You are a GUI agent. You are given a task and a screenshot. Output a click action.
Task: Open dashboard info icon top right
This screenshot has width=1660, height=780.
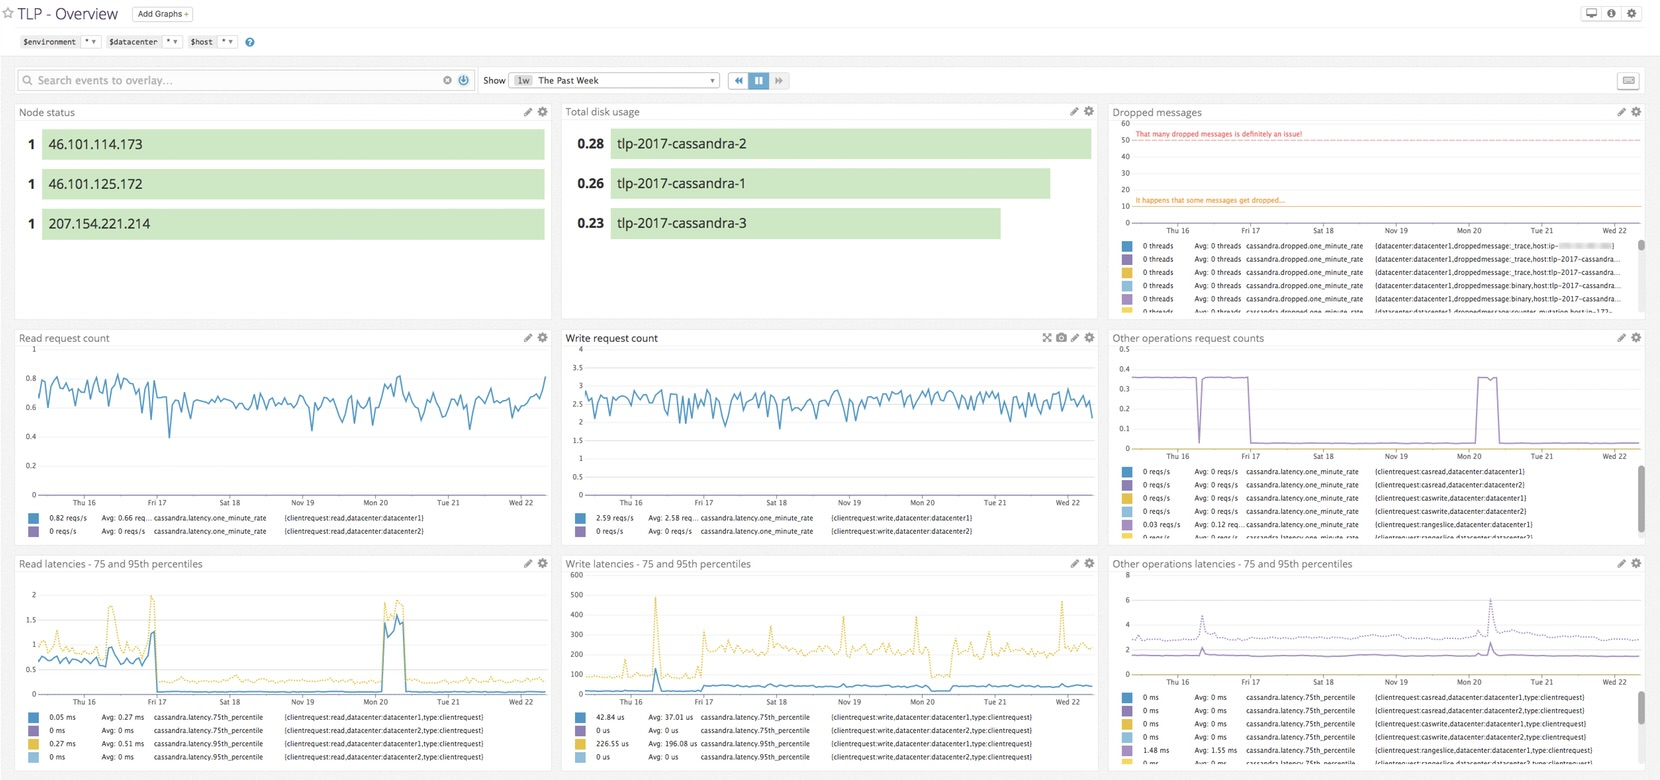[1611, 13]
